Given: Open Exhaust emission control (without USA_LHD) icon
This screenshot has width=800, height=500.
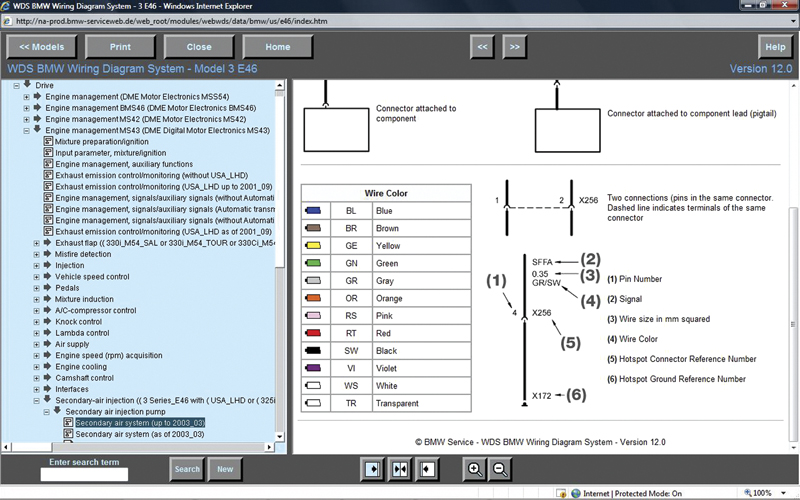Looking at the screenshot, I should (x=48, y=175).
